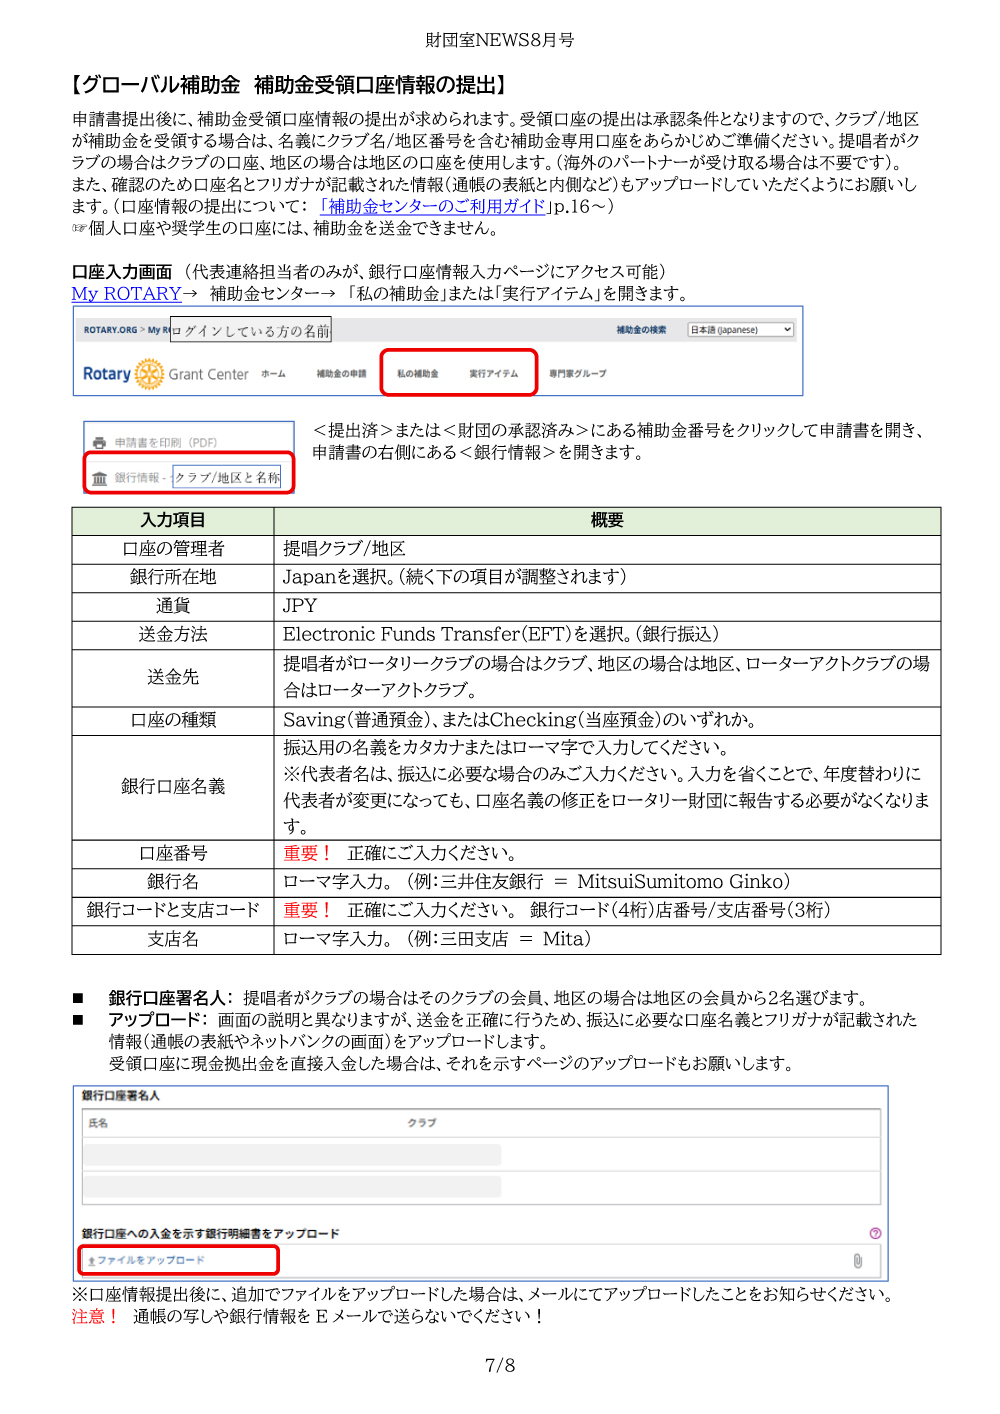
Task: Click the 口座入力画面 bold heading
Action: pos(122,272)
